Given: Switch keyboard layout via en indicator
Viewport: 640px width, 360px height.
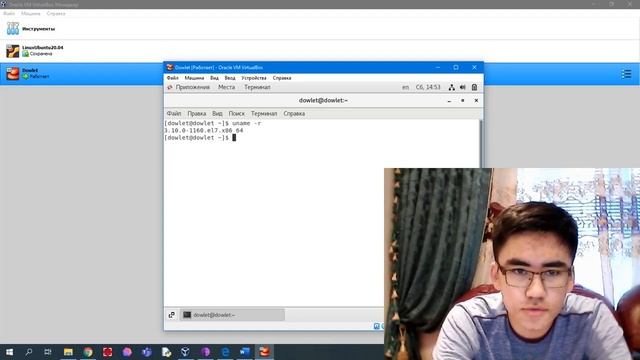Looking at the screenshot, I should (405, 87).
